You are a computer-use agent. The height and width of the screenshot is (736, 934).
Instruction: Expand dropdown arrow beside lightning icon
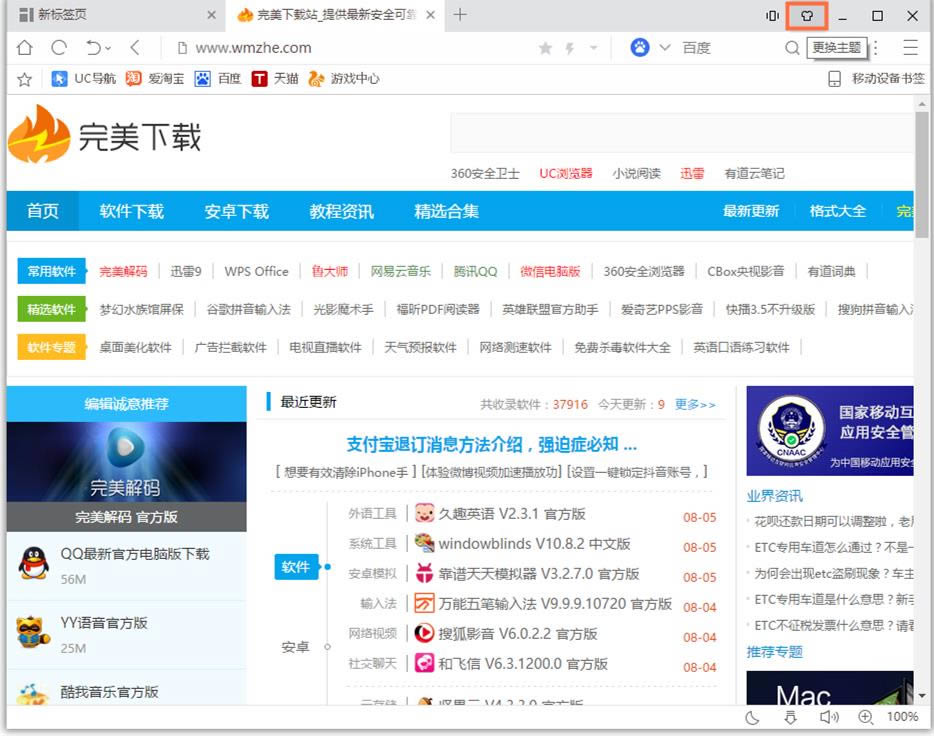coord(593,48)
